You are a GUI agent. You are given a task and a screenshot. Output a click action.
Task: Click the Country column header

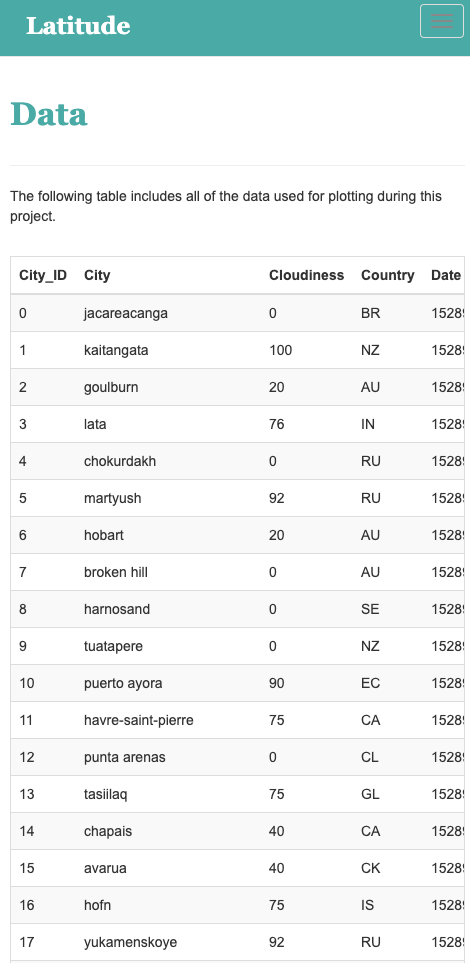tap(388, 275)
